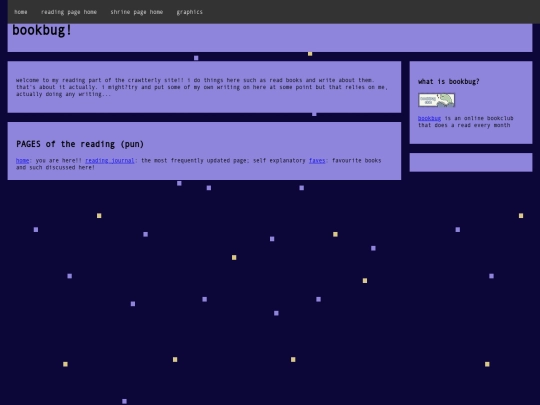Click the bookbug badge image
The height and width of the screenshot is (405, 540).
click(x=436, y=100)
